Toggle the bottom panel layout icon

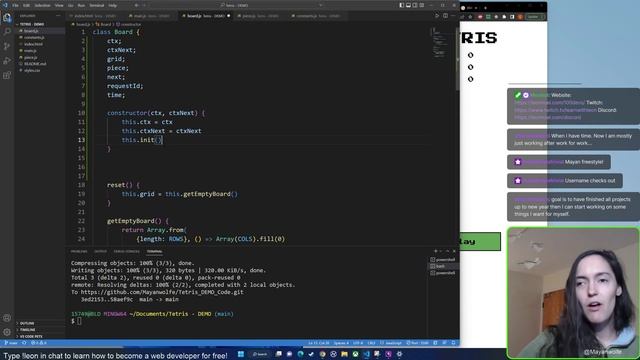(x=408, y=5)
